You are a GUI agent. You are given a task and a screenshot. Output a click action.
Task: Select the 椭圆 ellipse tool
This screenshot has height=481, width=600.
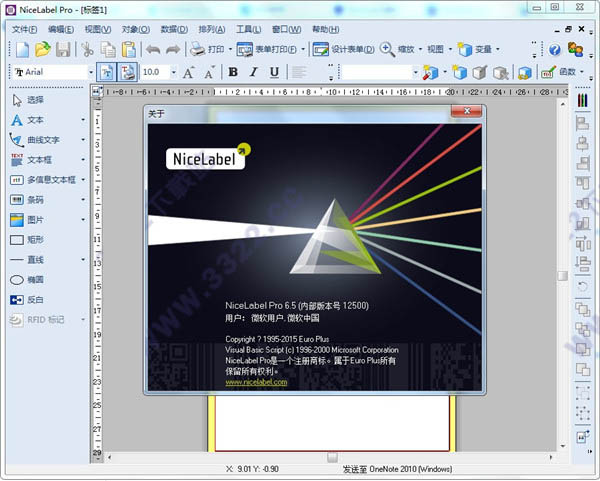(27, 280)
